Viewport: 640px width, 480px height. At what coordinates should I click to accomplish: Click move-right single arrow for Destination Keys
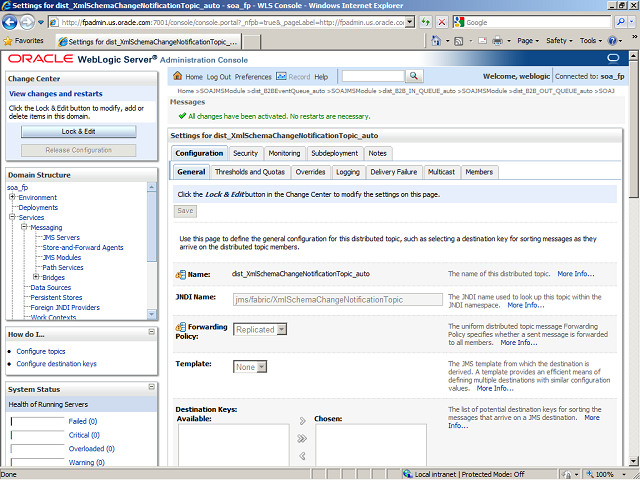[303, 421]
